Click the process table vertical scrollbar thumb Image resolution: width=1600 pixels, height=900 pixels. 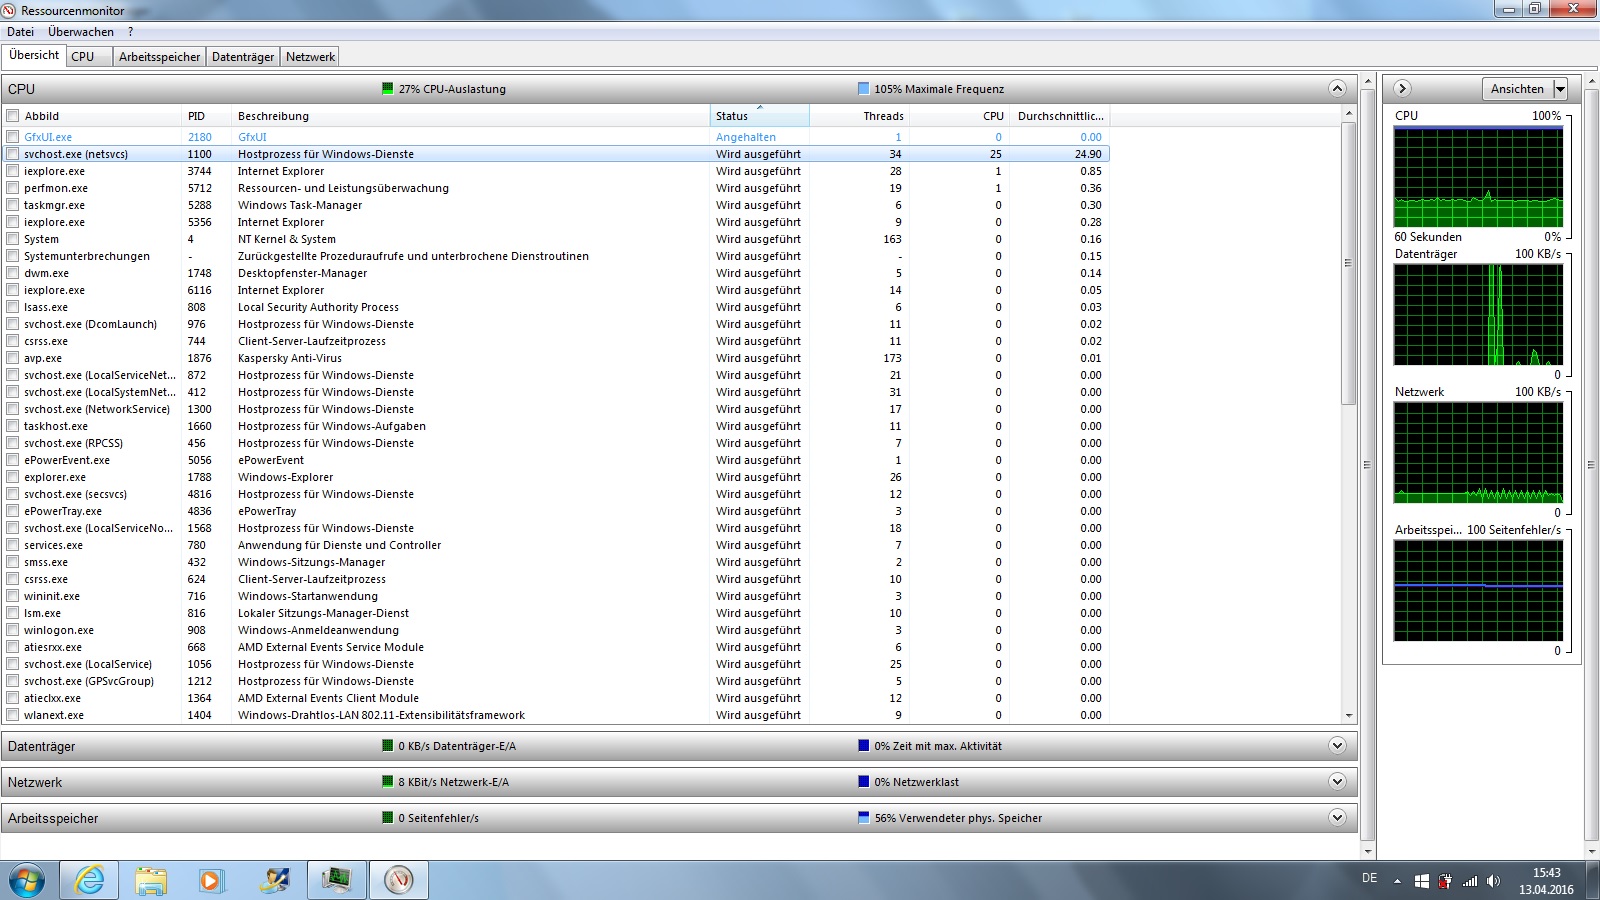point(1349,263)
